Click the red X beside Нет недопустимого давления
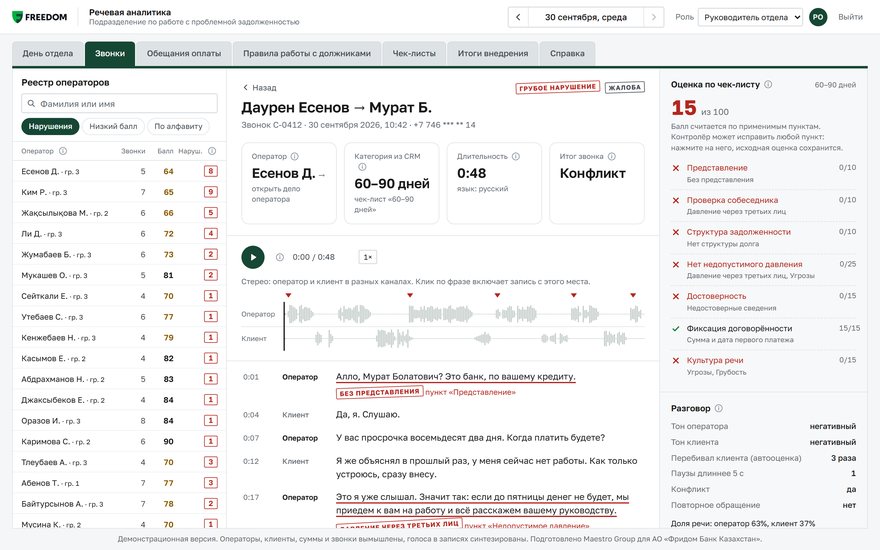 pyautogui.click(x=676, y=264)
